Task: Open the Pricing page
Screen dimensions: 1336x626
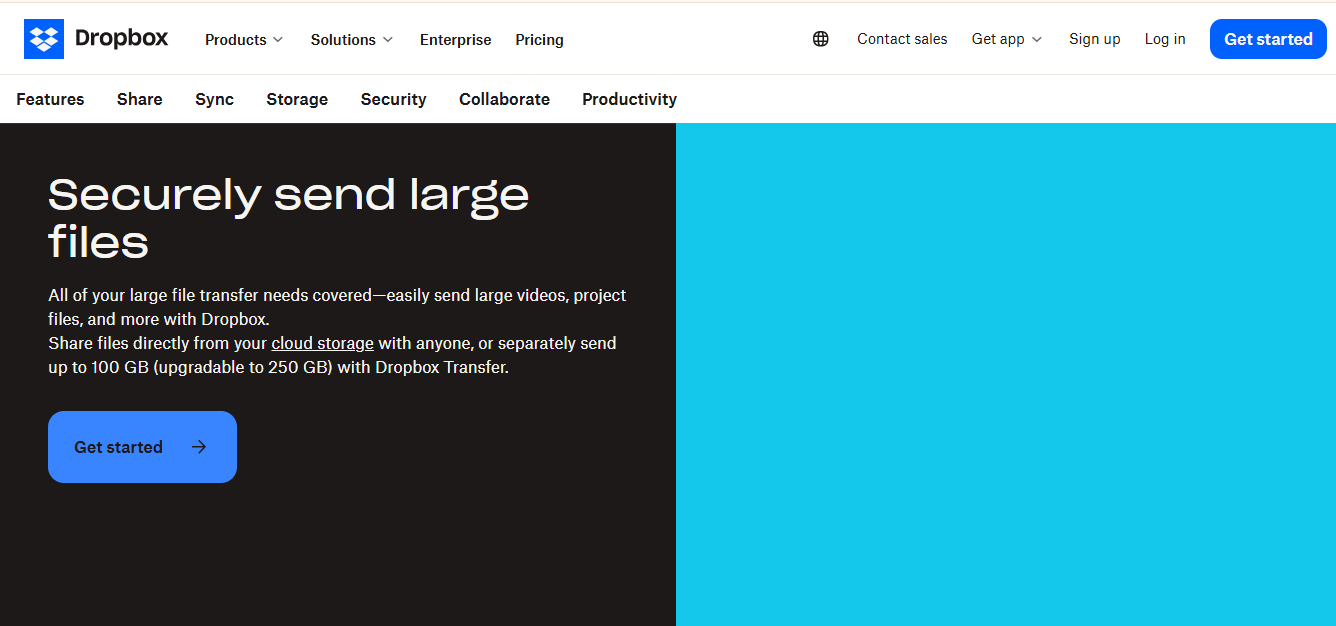Action: pyautogui.click(x=540, y=40)
